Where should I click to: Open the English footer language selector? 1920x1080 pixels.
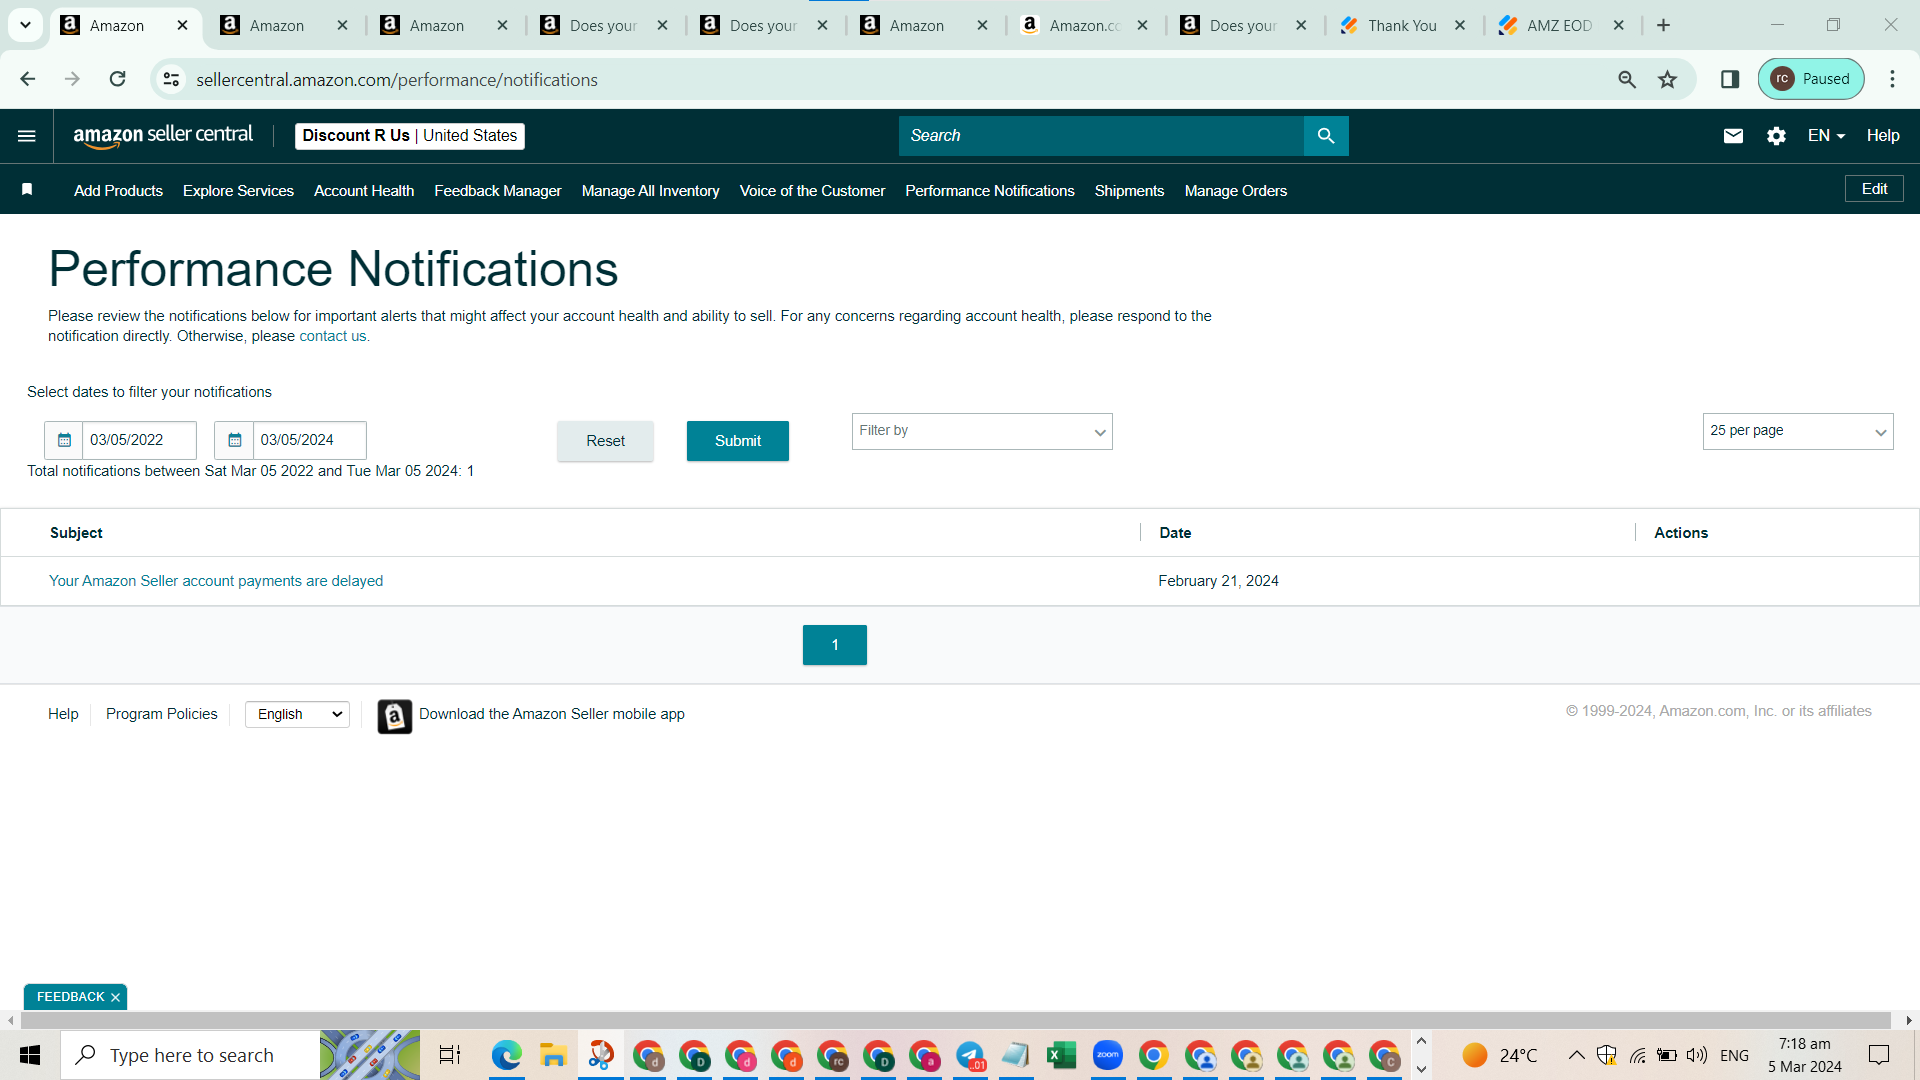pyautogui.click(x=297, y=714)
